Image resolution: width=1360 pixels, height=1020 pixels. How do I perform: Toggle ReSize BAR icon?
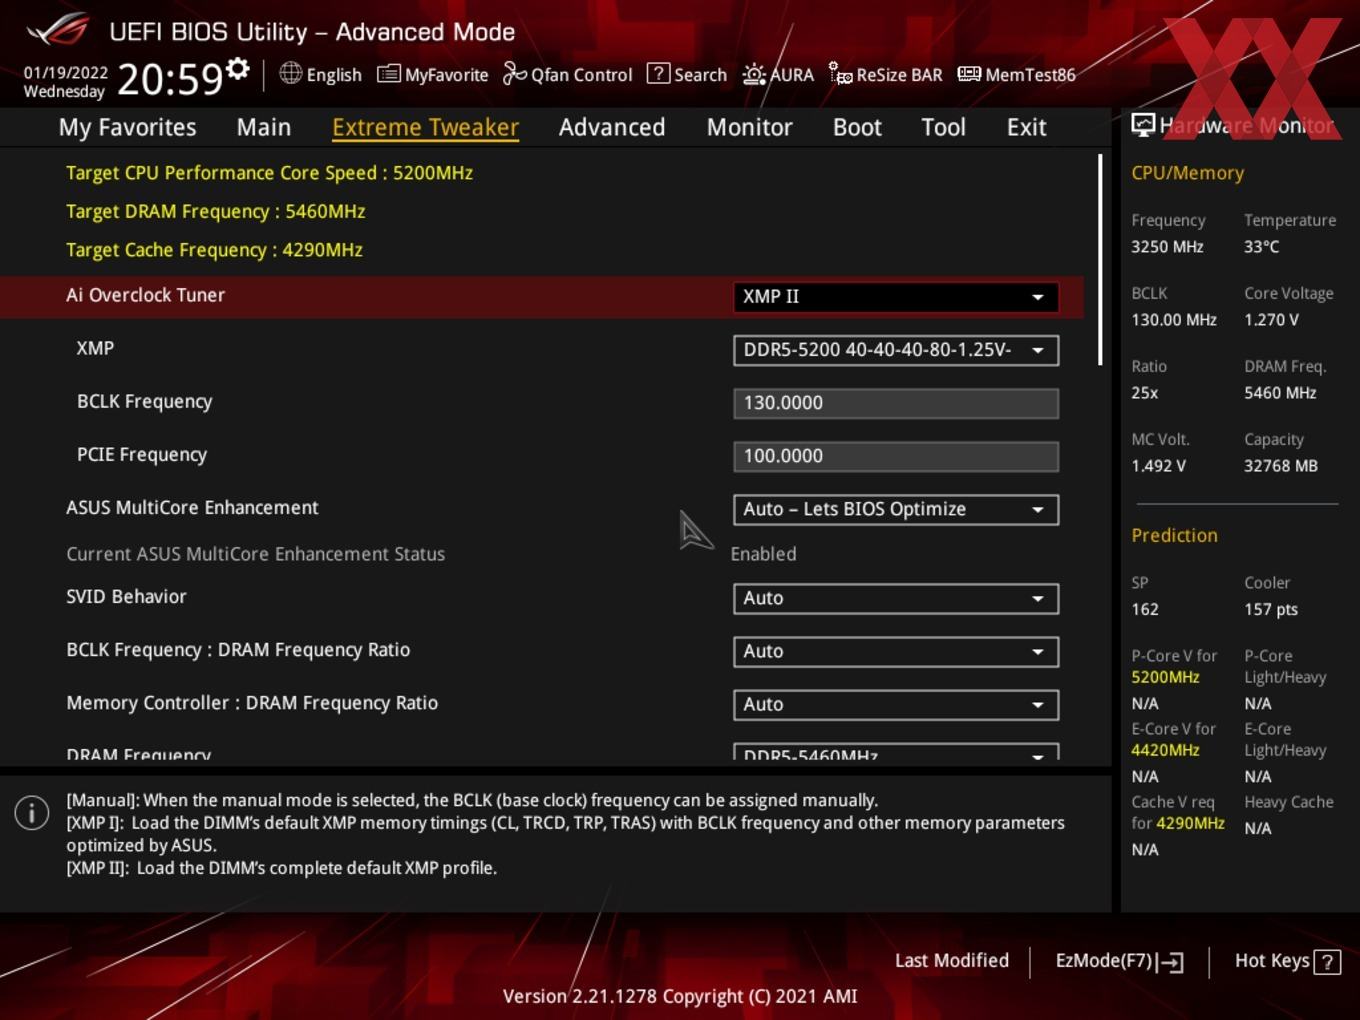[x=840, y=73]
